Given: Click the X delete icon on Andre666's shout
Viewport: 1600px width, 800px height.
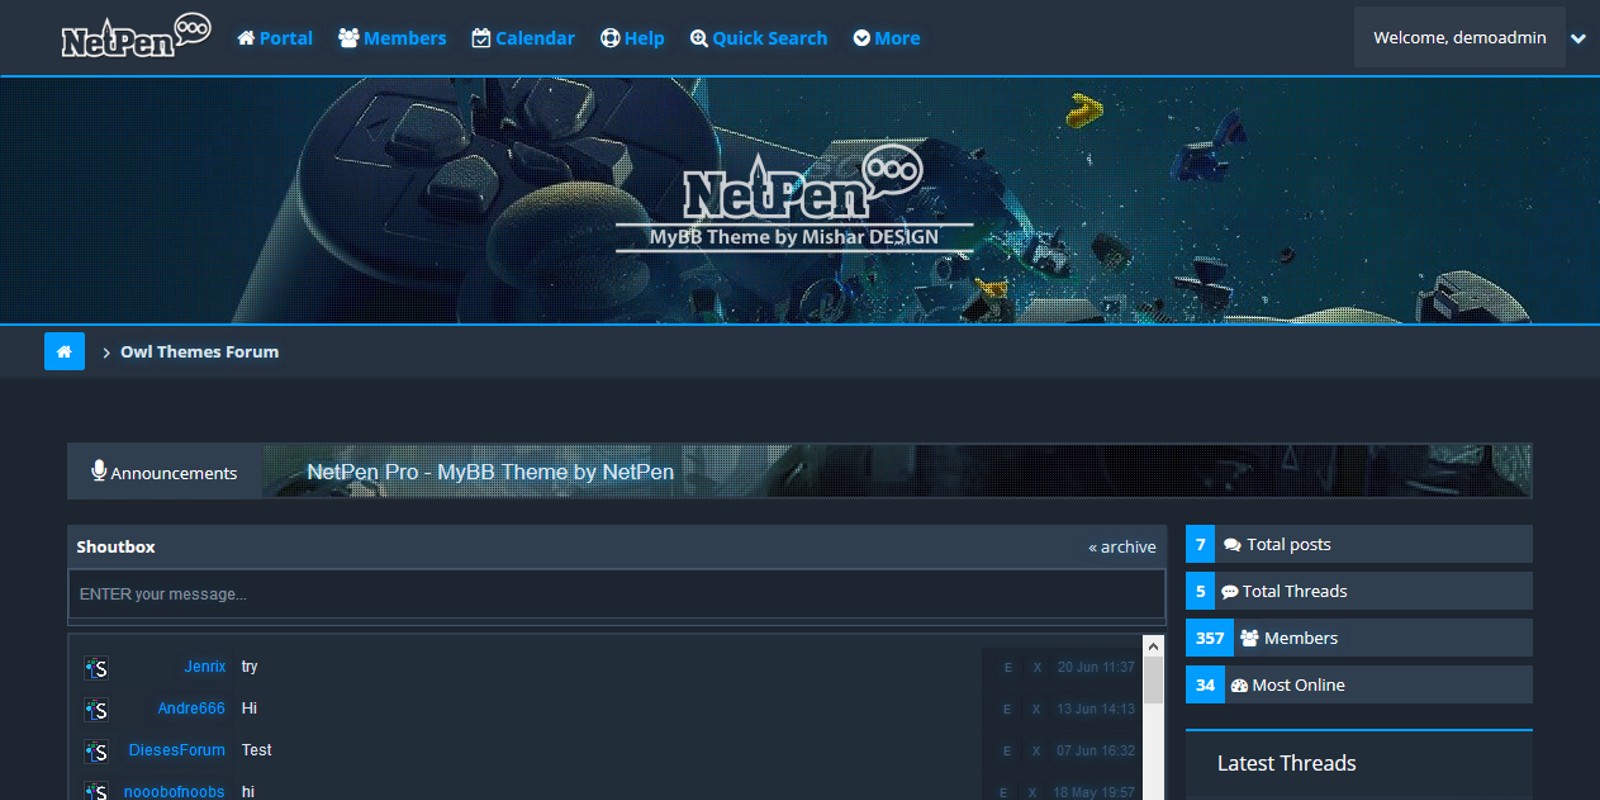Looking at the screenshot, I should pyautogui.click(x=1036, y=709).
